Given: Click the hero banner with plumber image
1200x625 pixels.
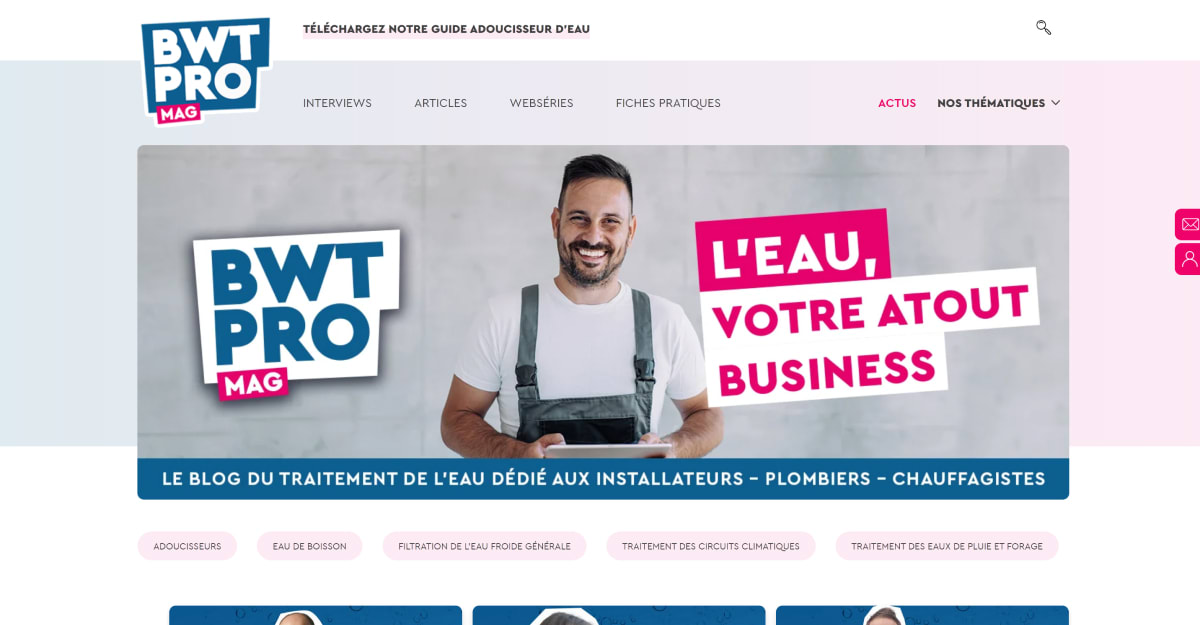Looking at the screenshot, I should [x=603, y=322].
